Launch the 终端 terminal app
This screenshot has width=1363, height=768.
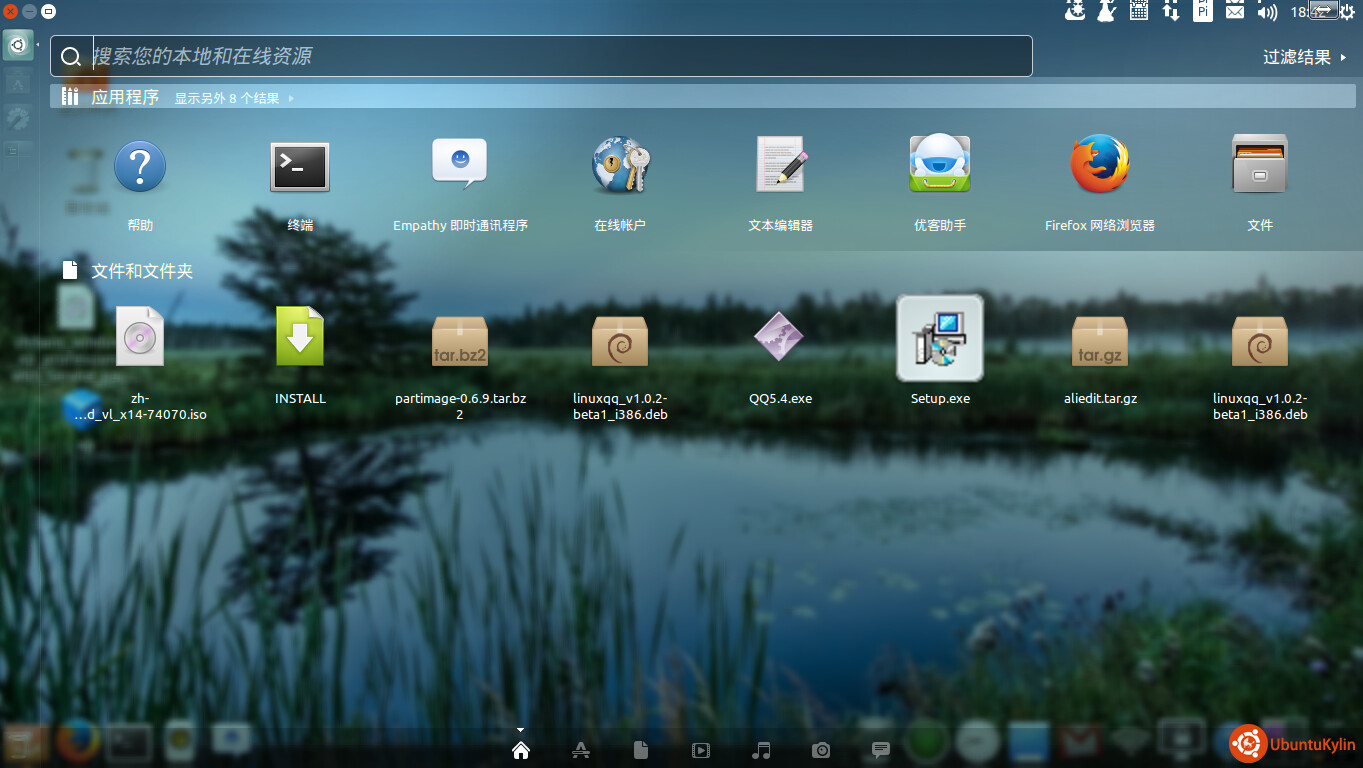[300, 166]
